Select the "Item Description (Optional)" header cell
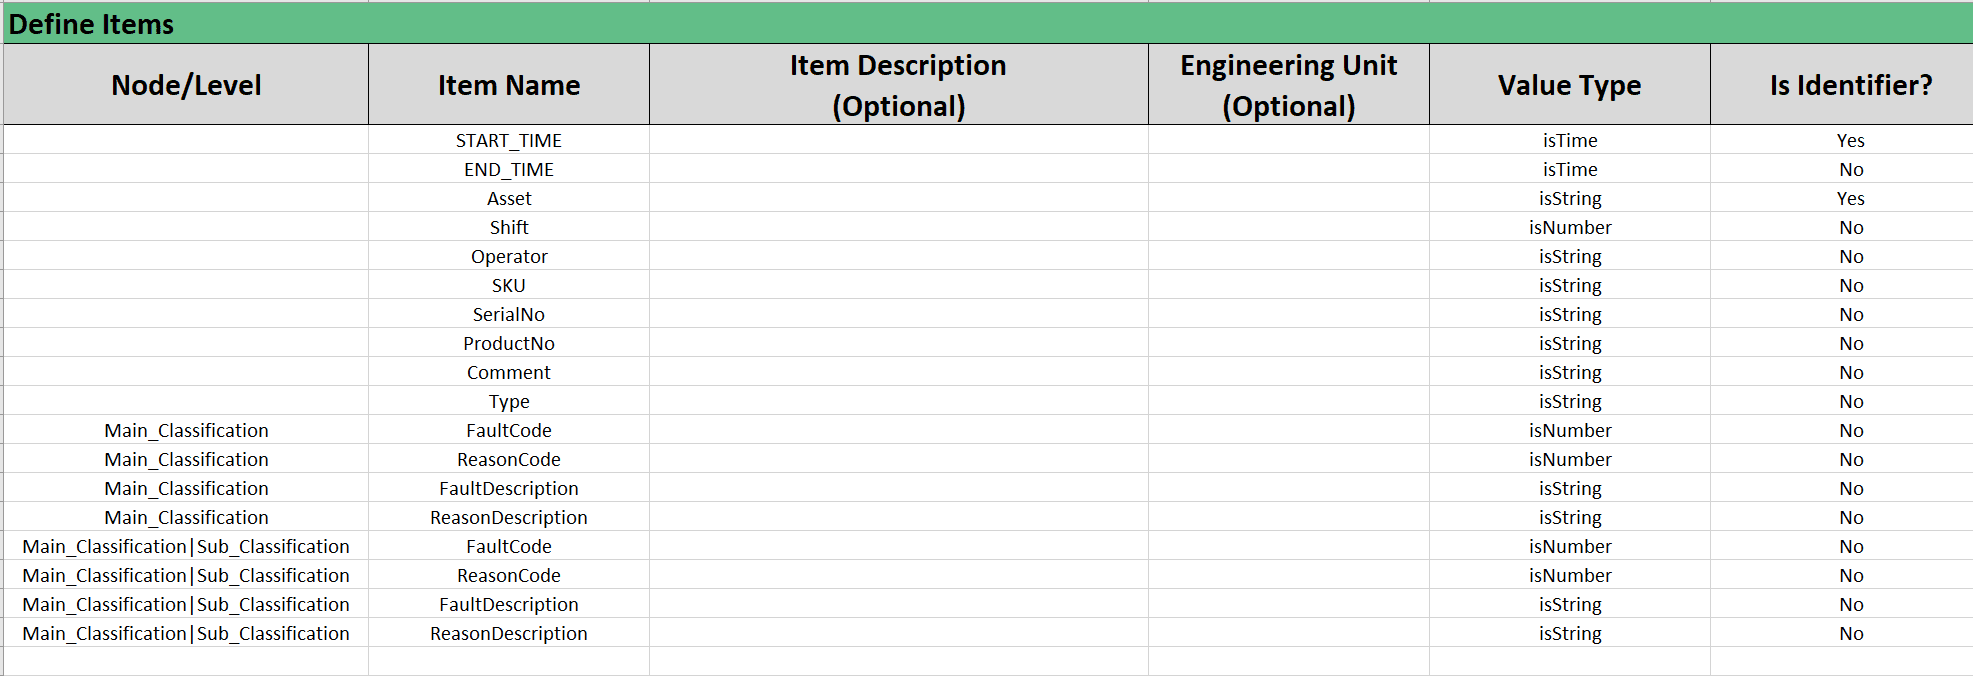 pos(898,85)
